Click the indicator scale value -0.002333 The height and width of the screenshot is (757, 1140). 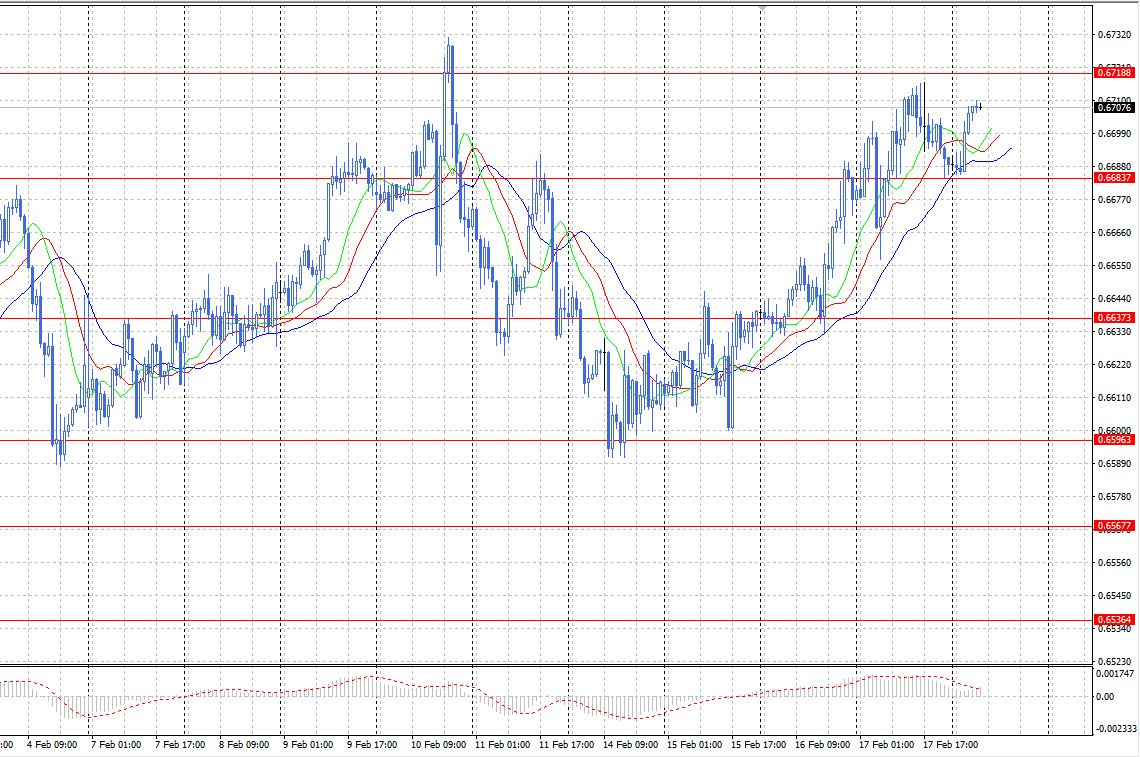point(1116,728)
